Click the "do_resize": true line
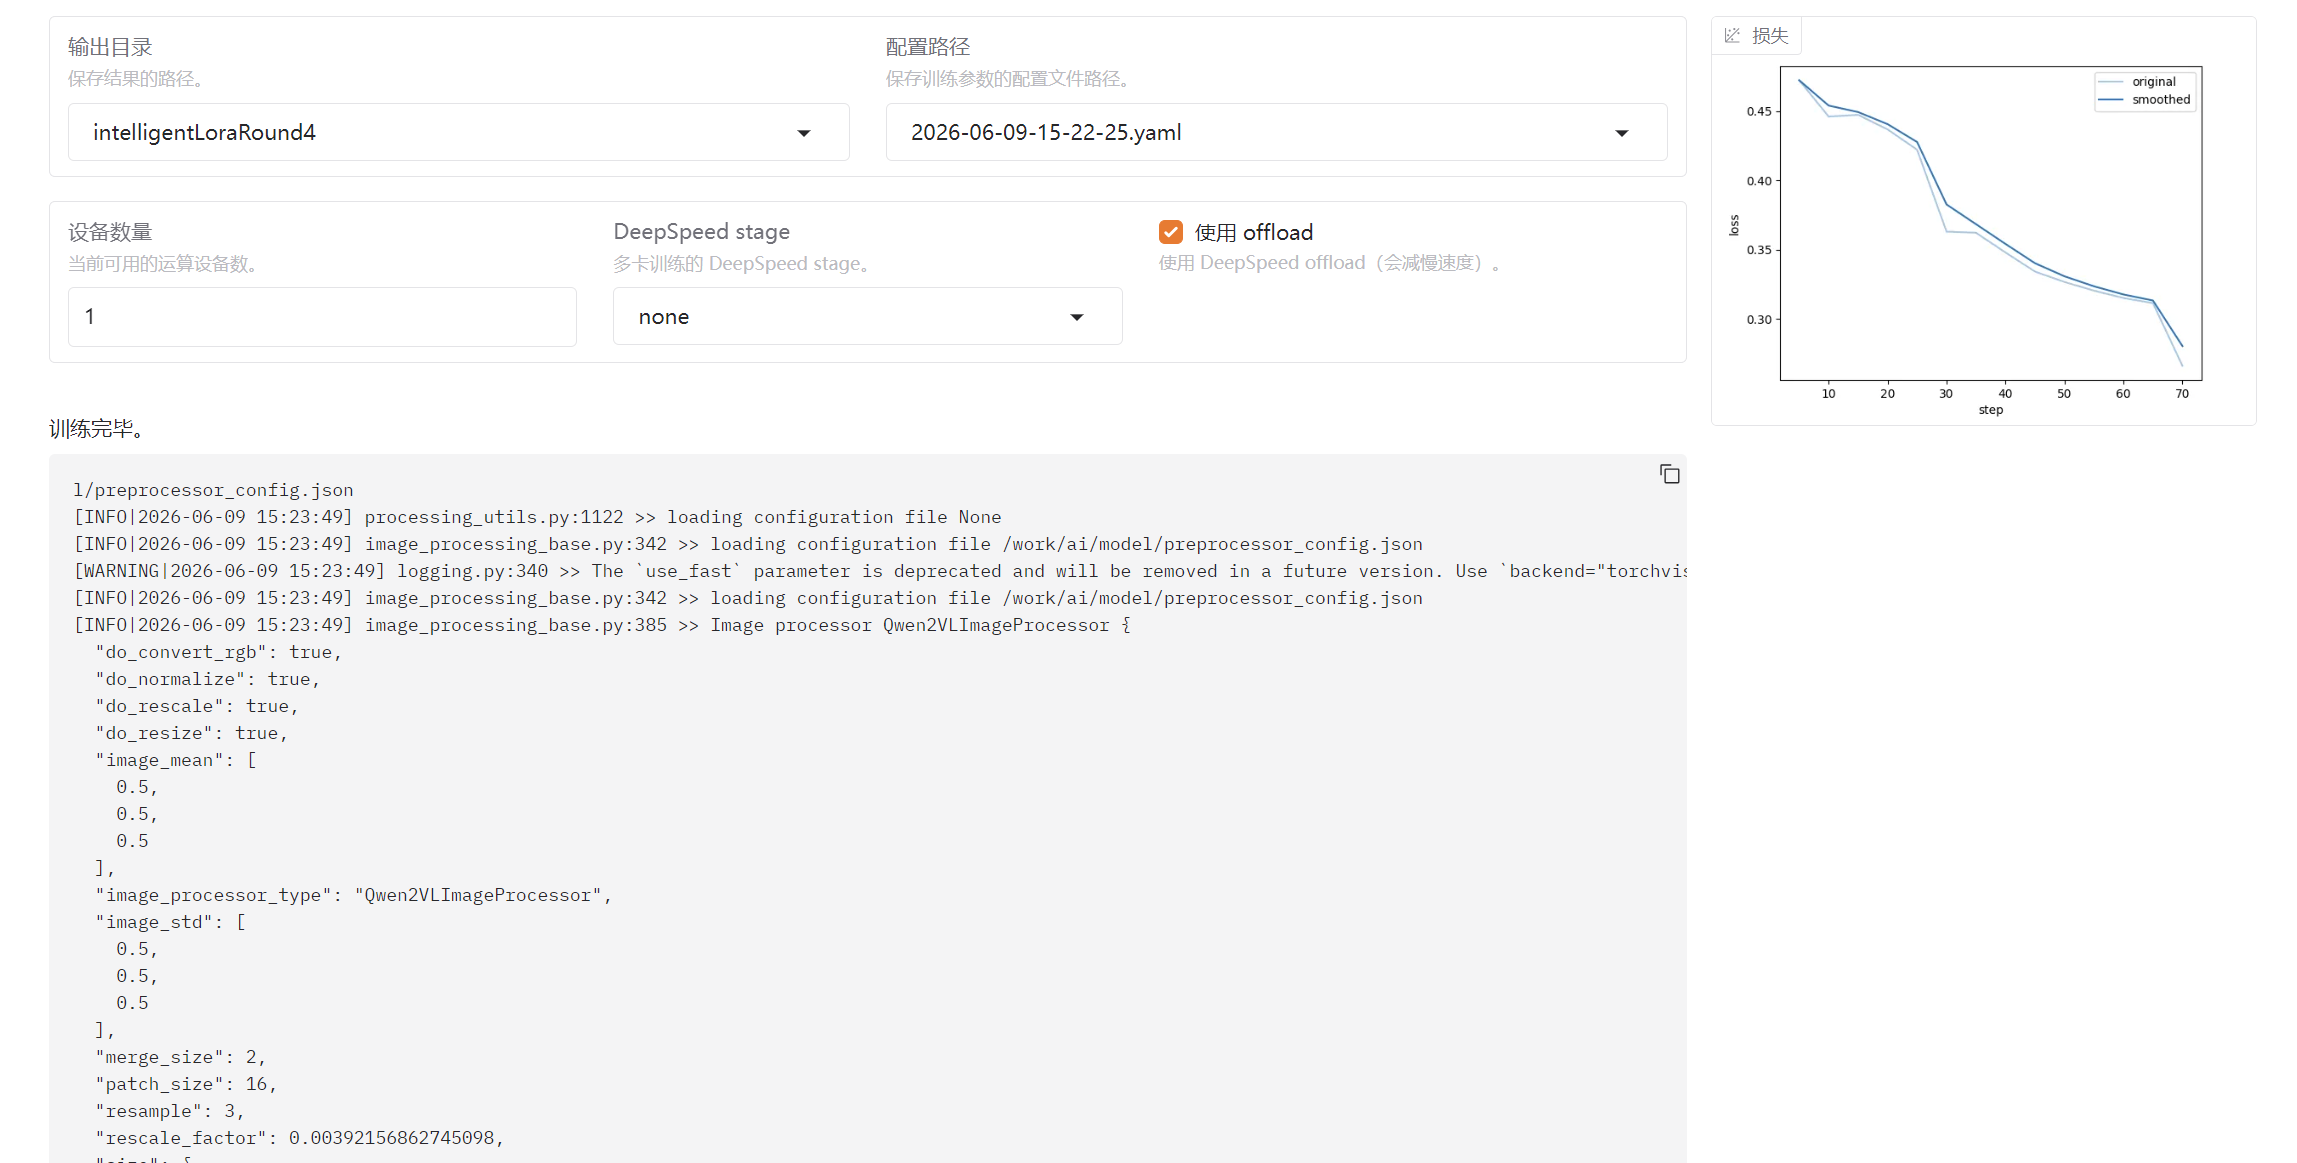 click(x=191, y=733)
